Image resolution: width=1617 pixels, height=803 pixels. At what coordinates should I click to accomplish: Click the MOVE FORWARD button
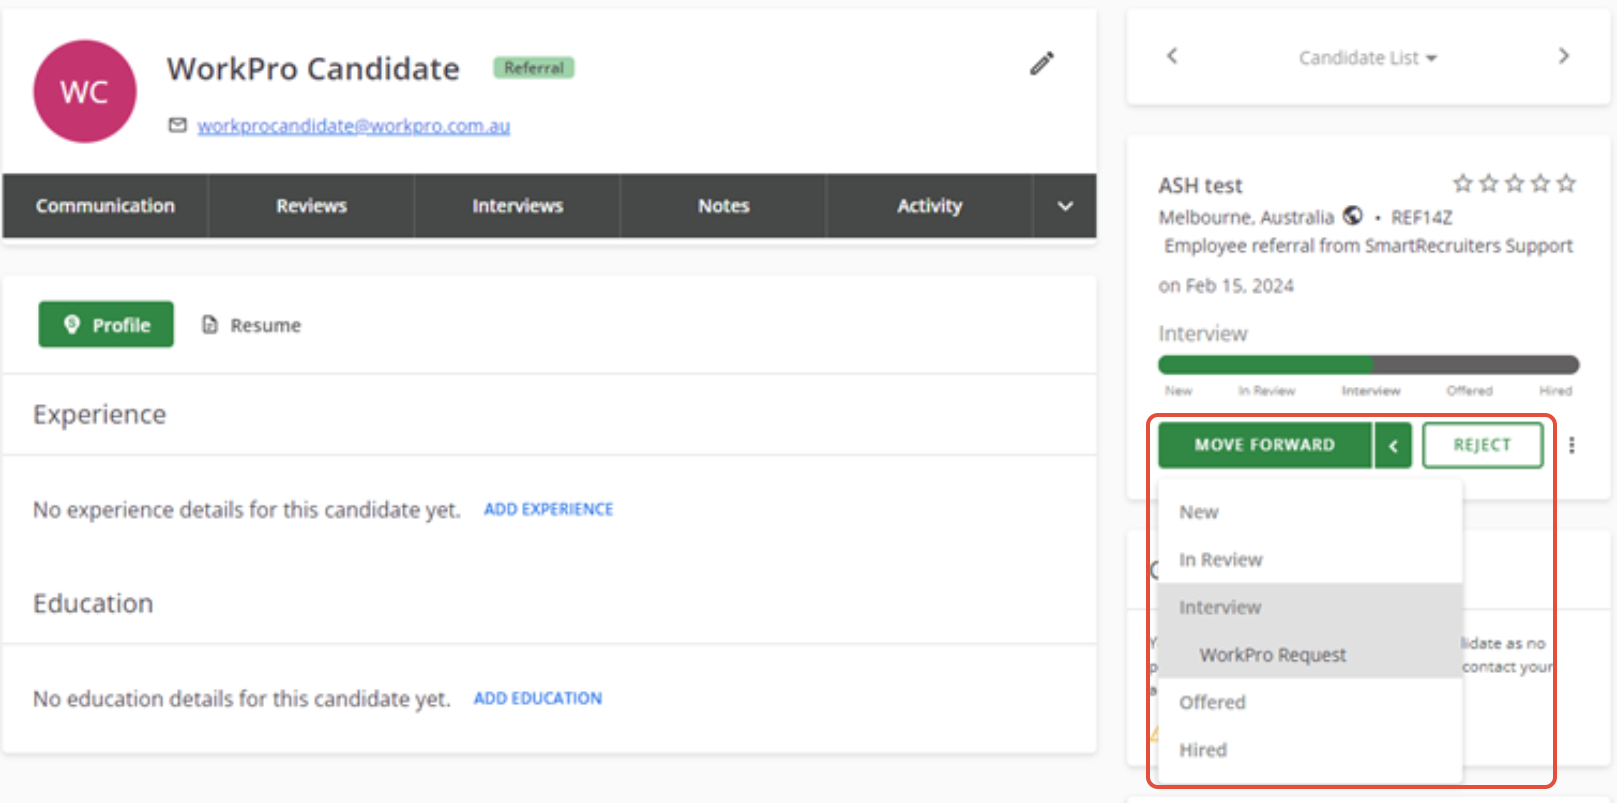point(1264,445)
